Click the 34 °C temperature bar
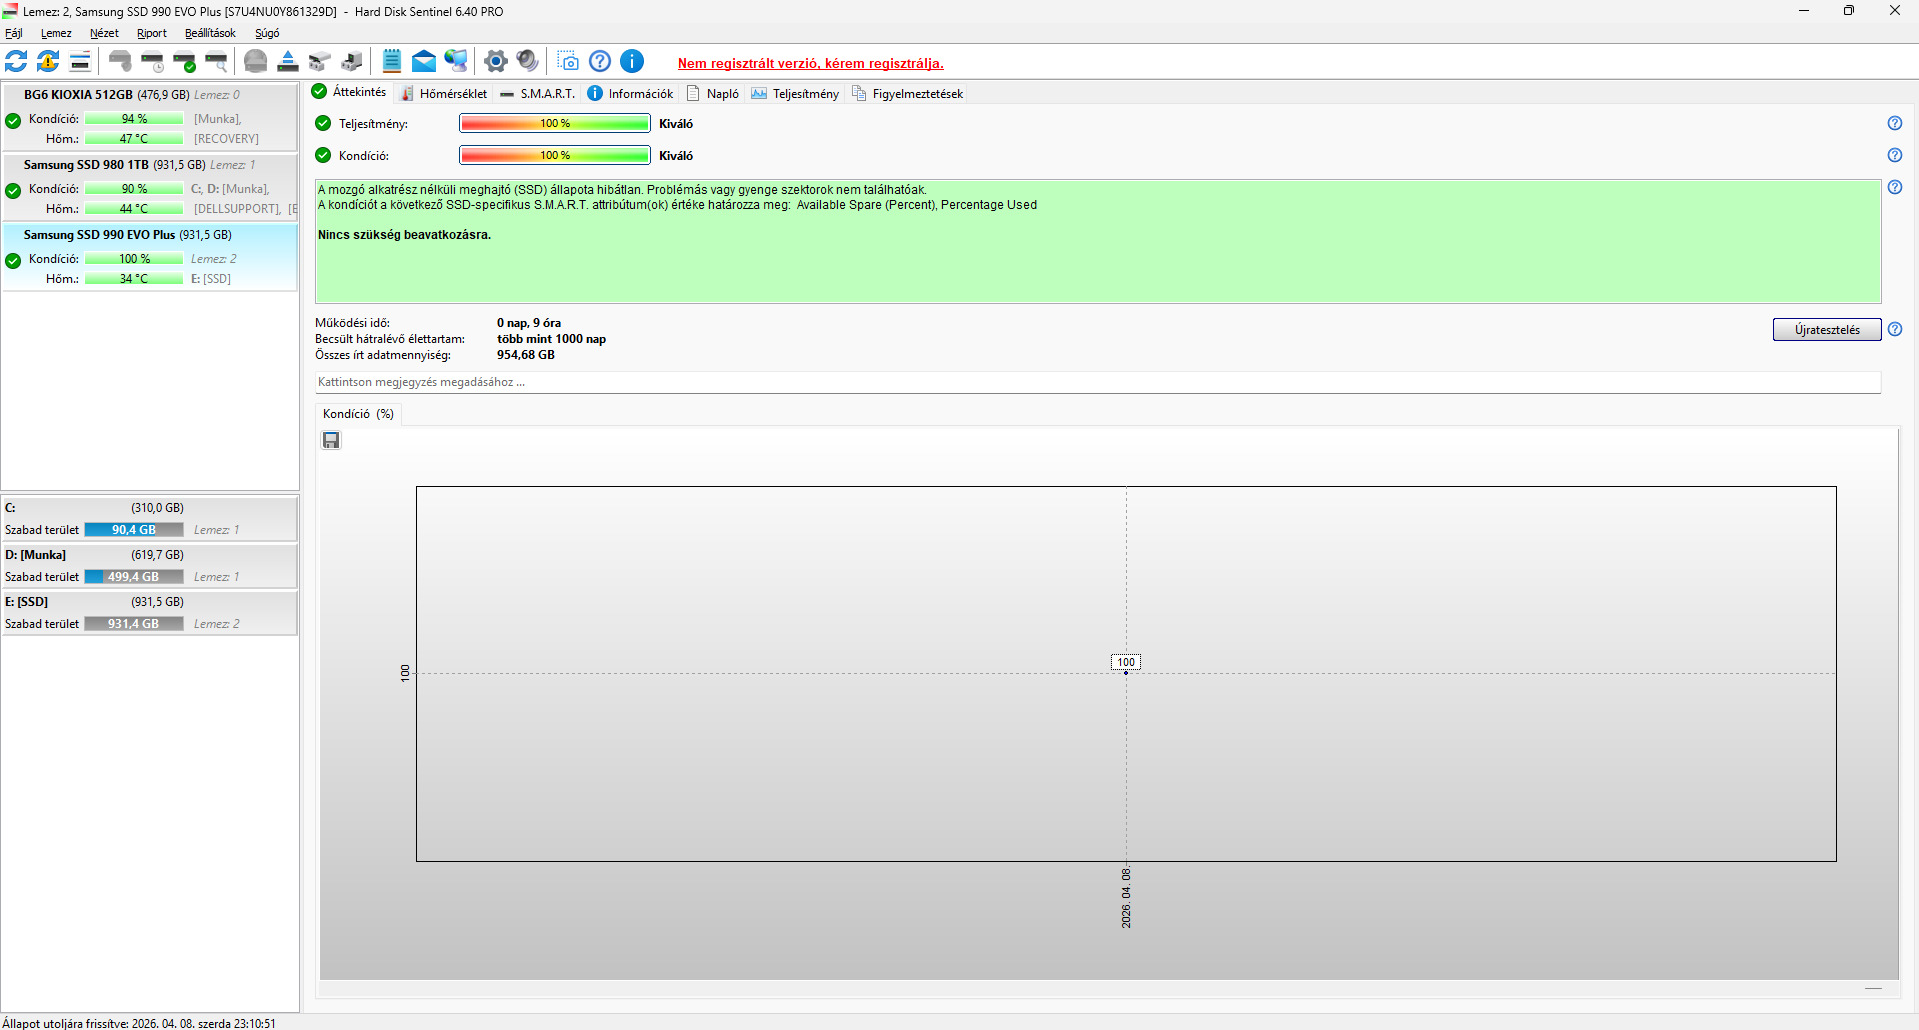The height and width of the screenshot is (1030, 1919). [x=134, y=279]
